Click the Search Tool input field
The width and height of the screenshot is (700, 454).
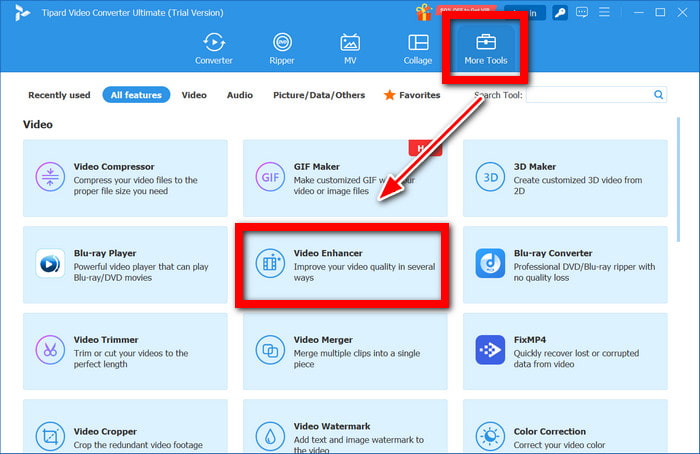pos(588,95)
